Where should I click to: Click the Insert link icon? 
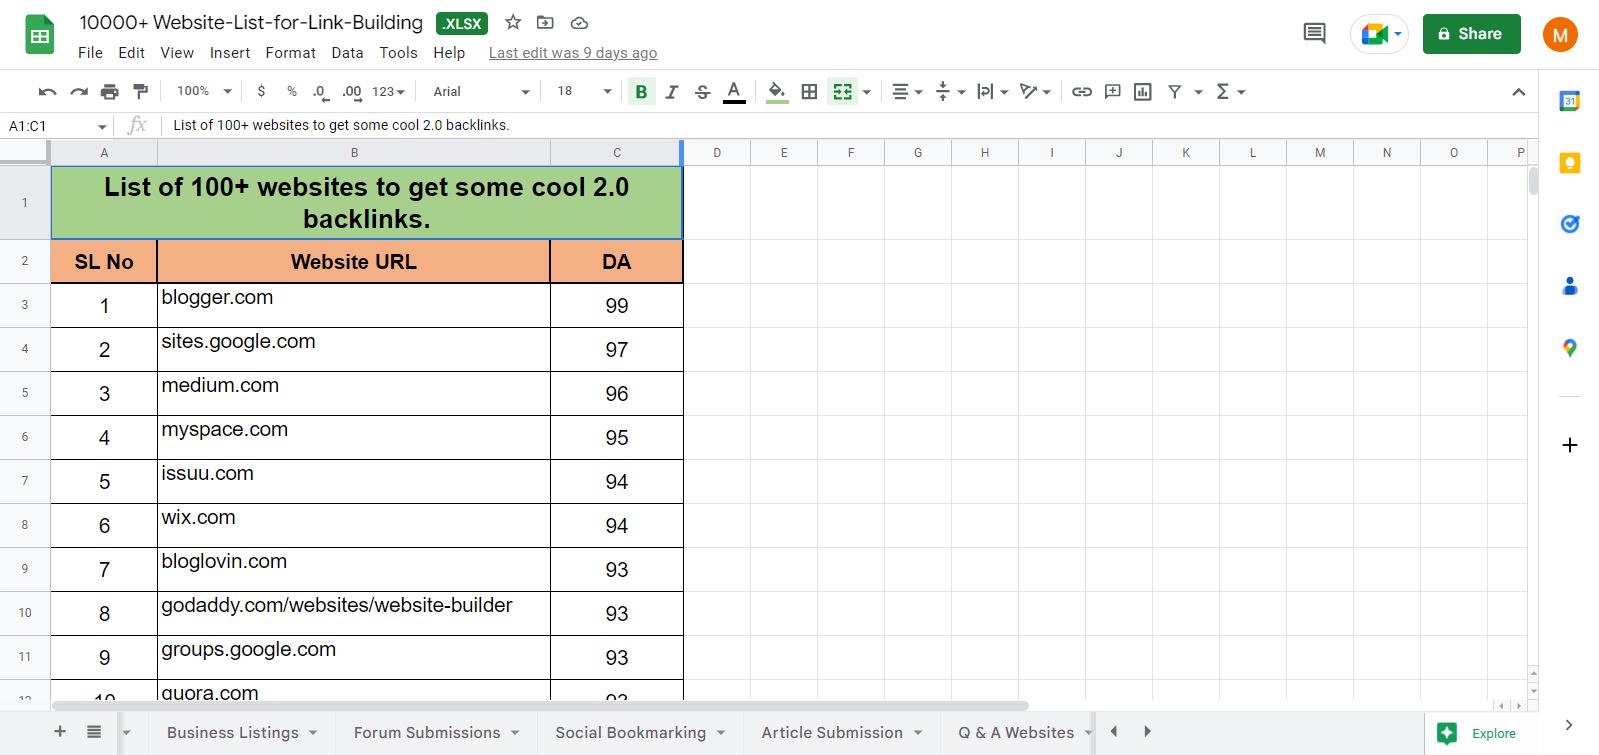(1081, 92)
